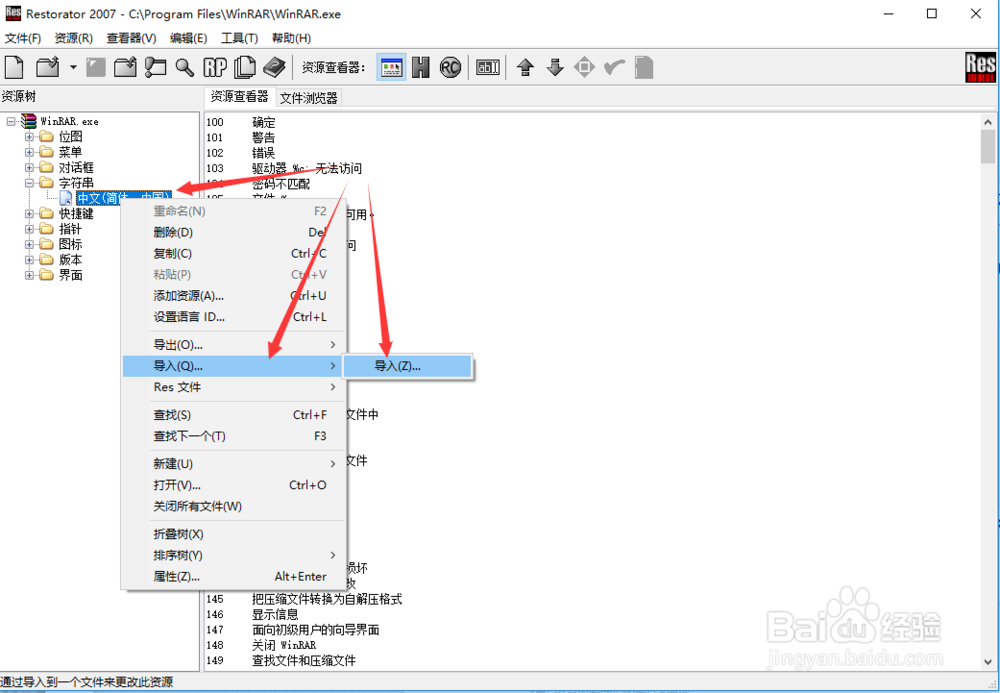The image size is (1000, 693).
Task: Click the grey document toolbar icon
Action: 644,67
